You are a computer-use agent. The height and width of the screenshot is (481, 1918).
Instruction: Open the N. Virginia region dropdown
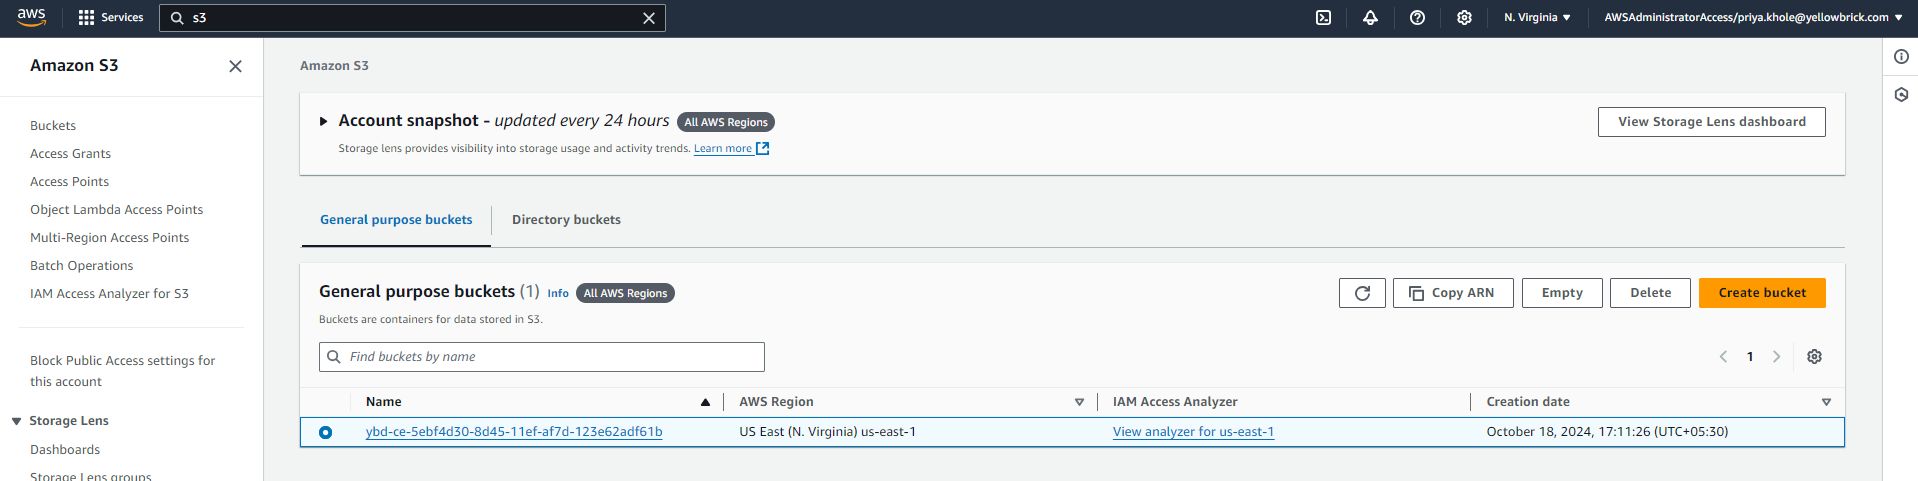tap(1537, 18)
